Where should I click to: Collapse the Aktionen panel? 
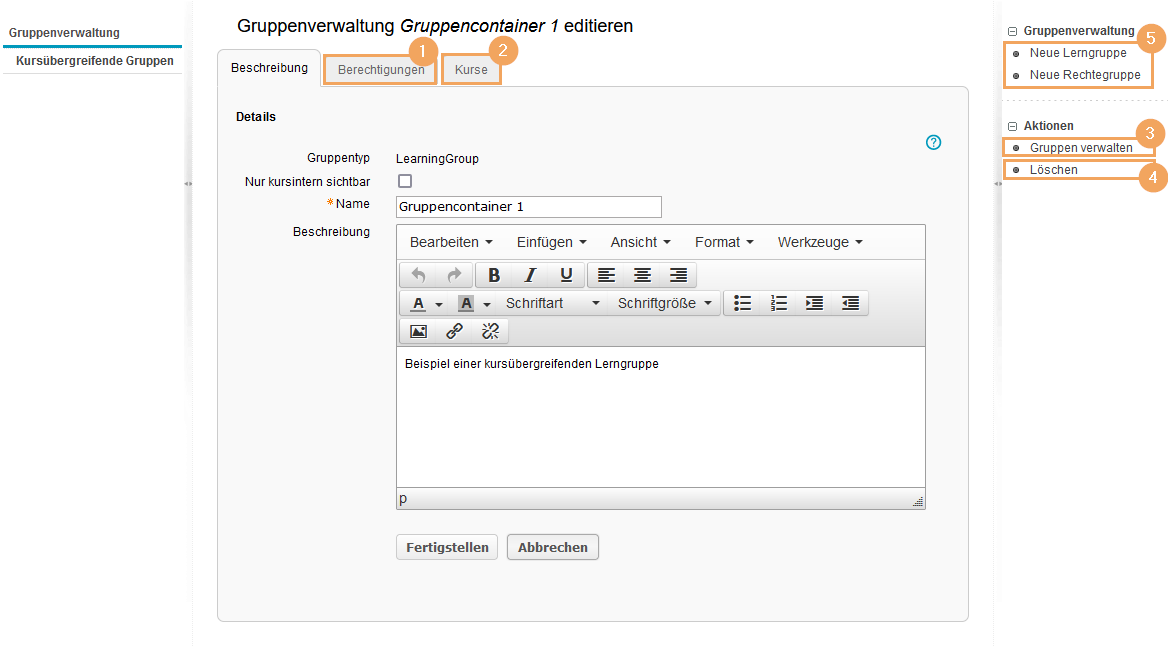1015,126
